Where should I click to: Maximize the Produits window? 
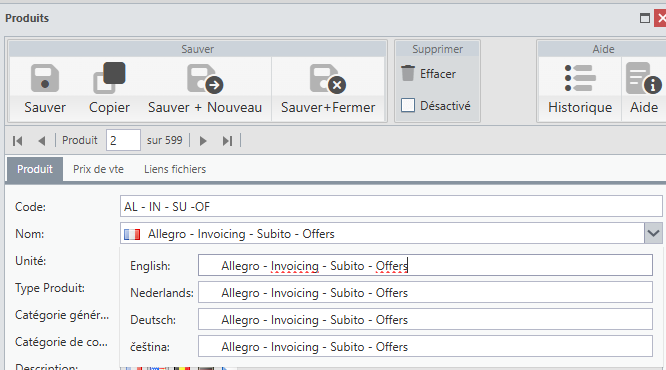click(x=645, y=18)
